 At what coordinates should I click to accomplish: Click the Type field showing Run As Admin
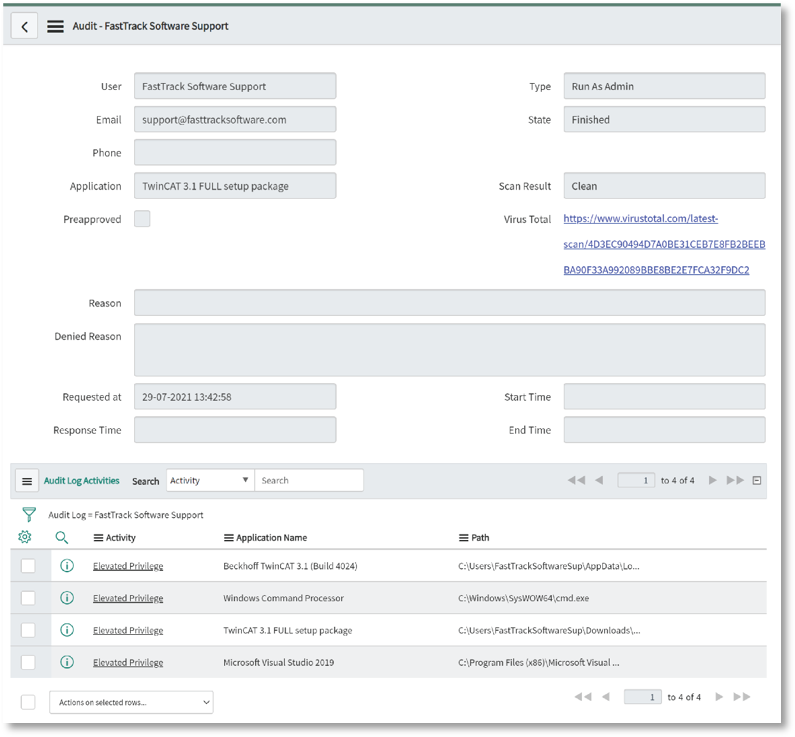(x=664, y=86)
